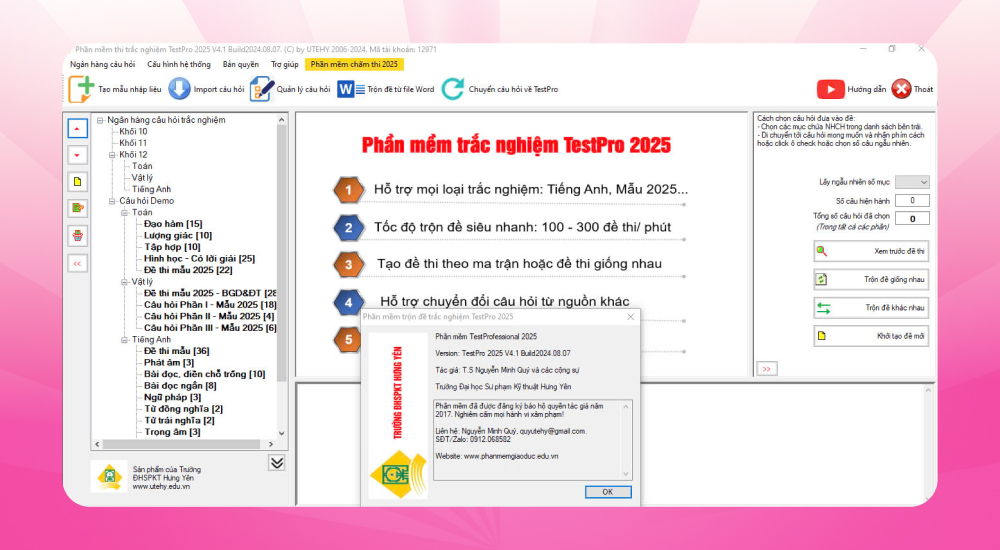Click the Chuyển câu hỏi về TestPro refresh icon
This screenshot has width=1000, height=550.
click(452, 89)
